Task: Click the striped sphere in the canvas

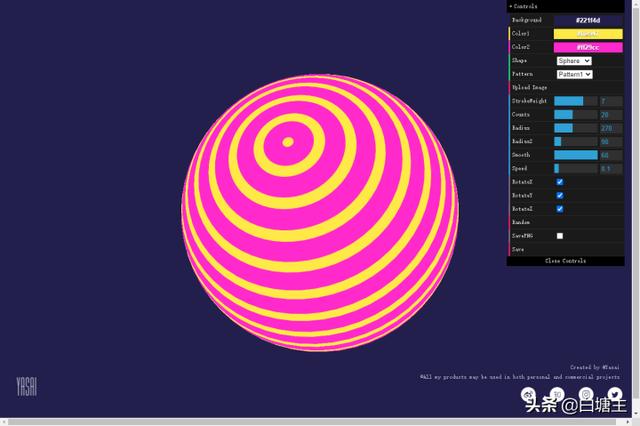Action: tap(320, 213)
